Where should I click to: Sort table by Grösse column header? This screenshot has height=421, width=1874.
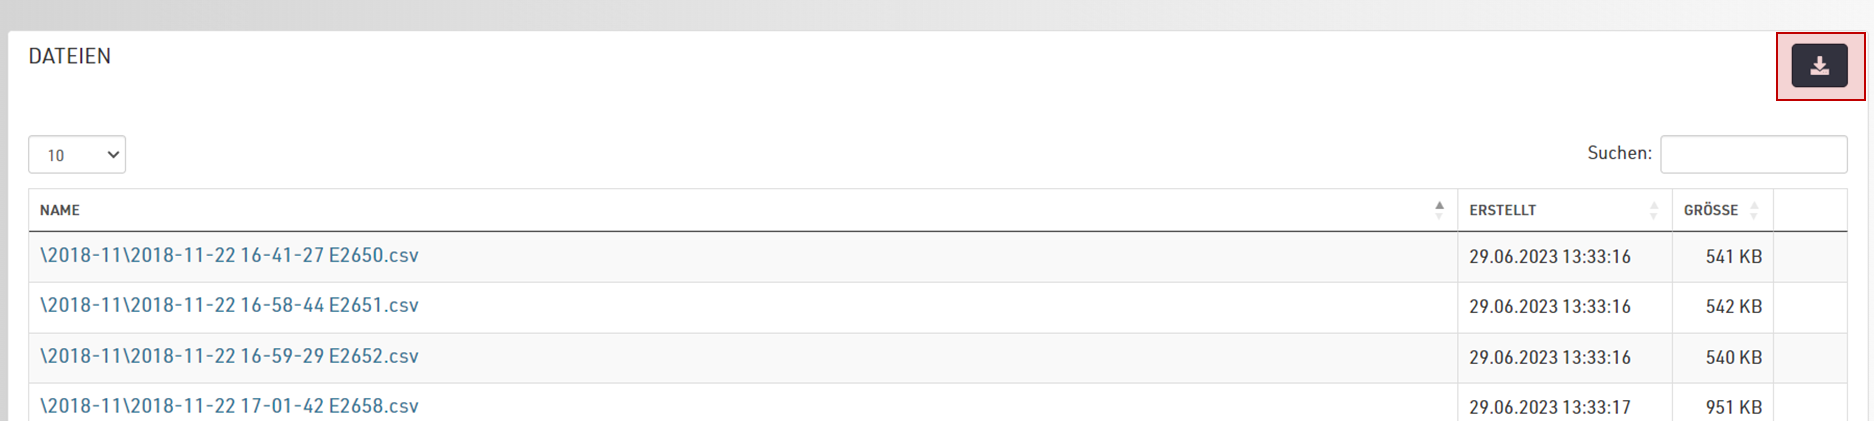pyautogui.click(x=1710, y=210)
